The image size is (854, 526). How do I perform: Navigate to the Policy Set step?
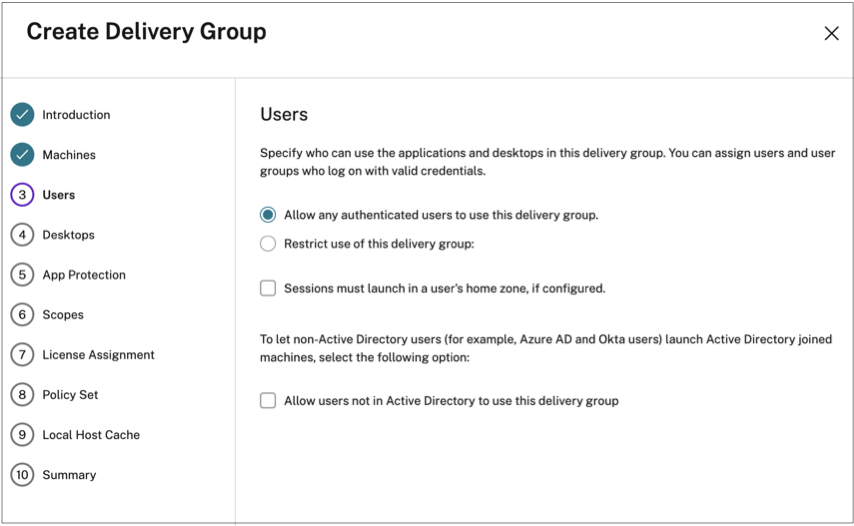point(70,395)
